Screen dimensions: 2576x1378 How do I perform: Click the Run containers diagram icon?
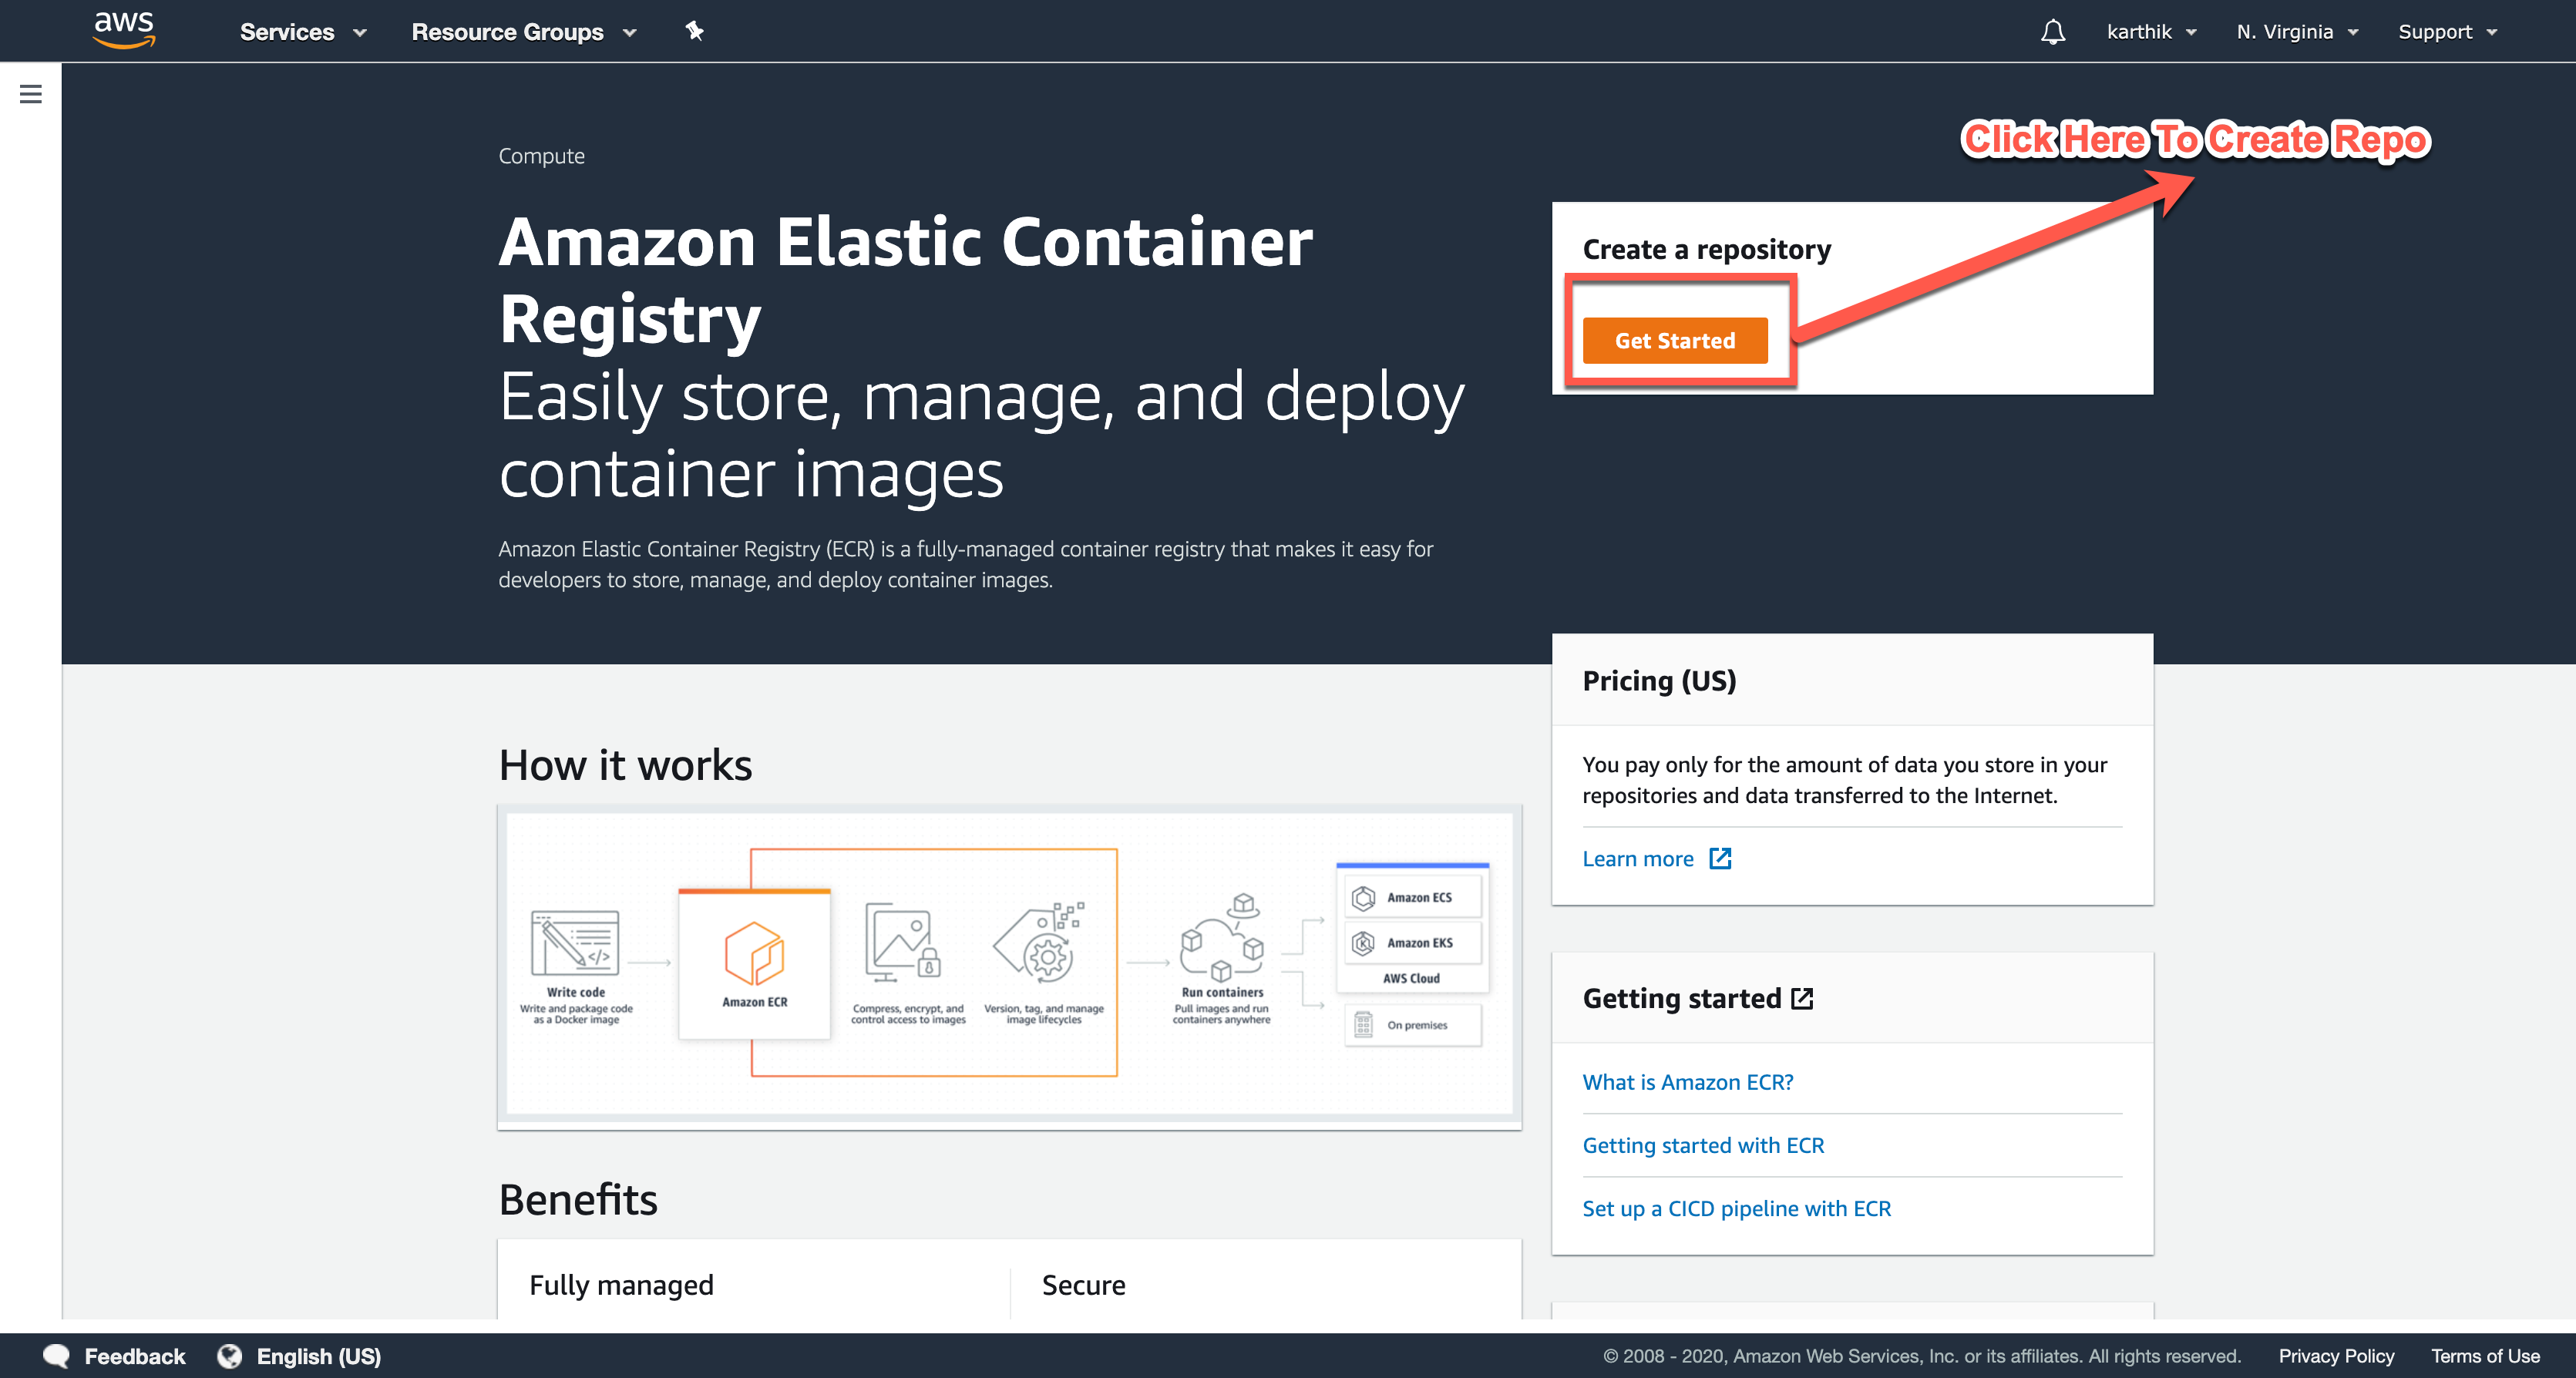[x=1222, y=938]
